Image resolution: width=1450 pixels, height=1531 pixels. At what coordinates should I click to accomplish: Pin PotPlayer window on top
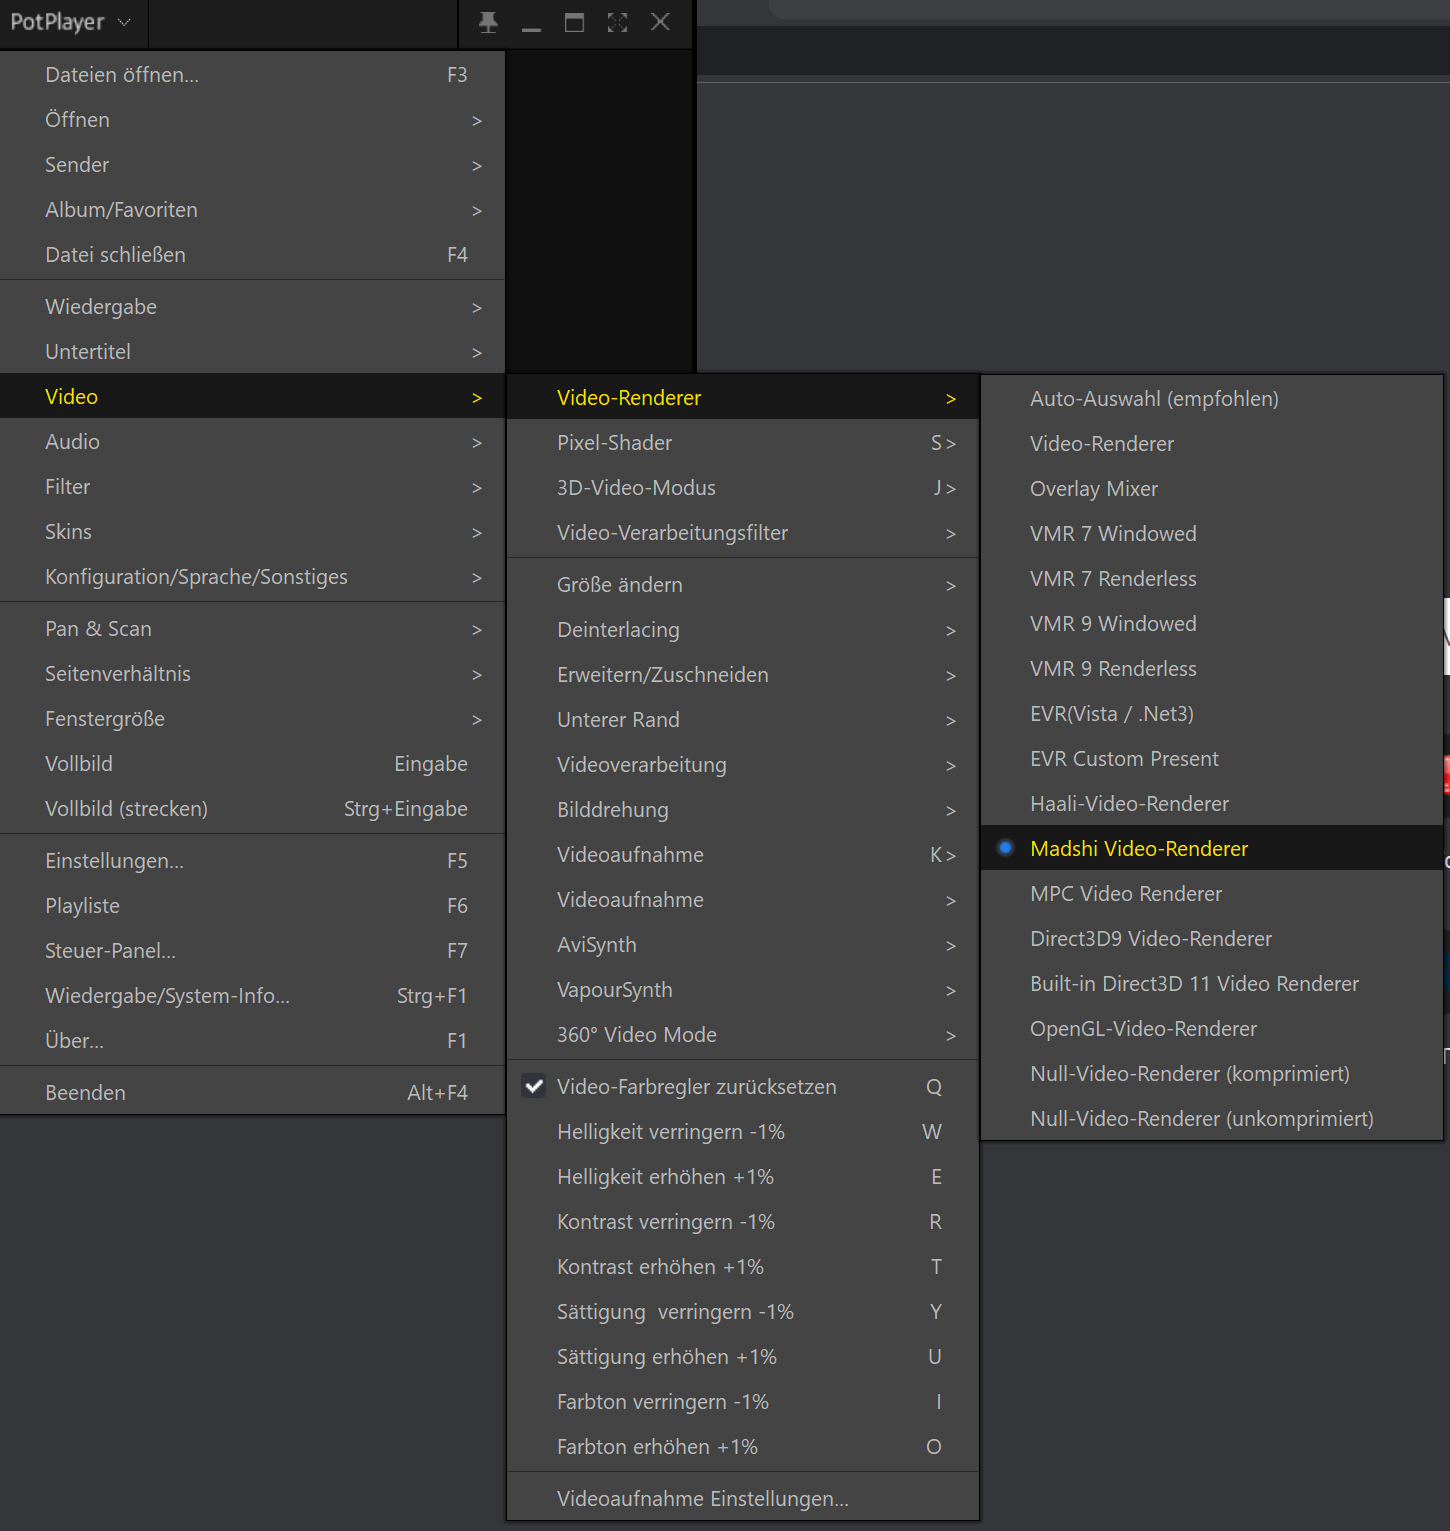[488, 22]
